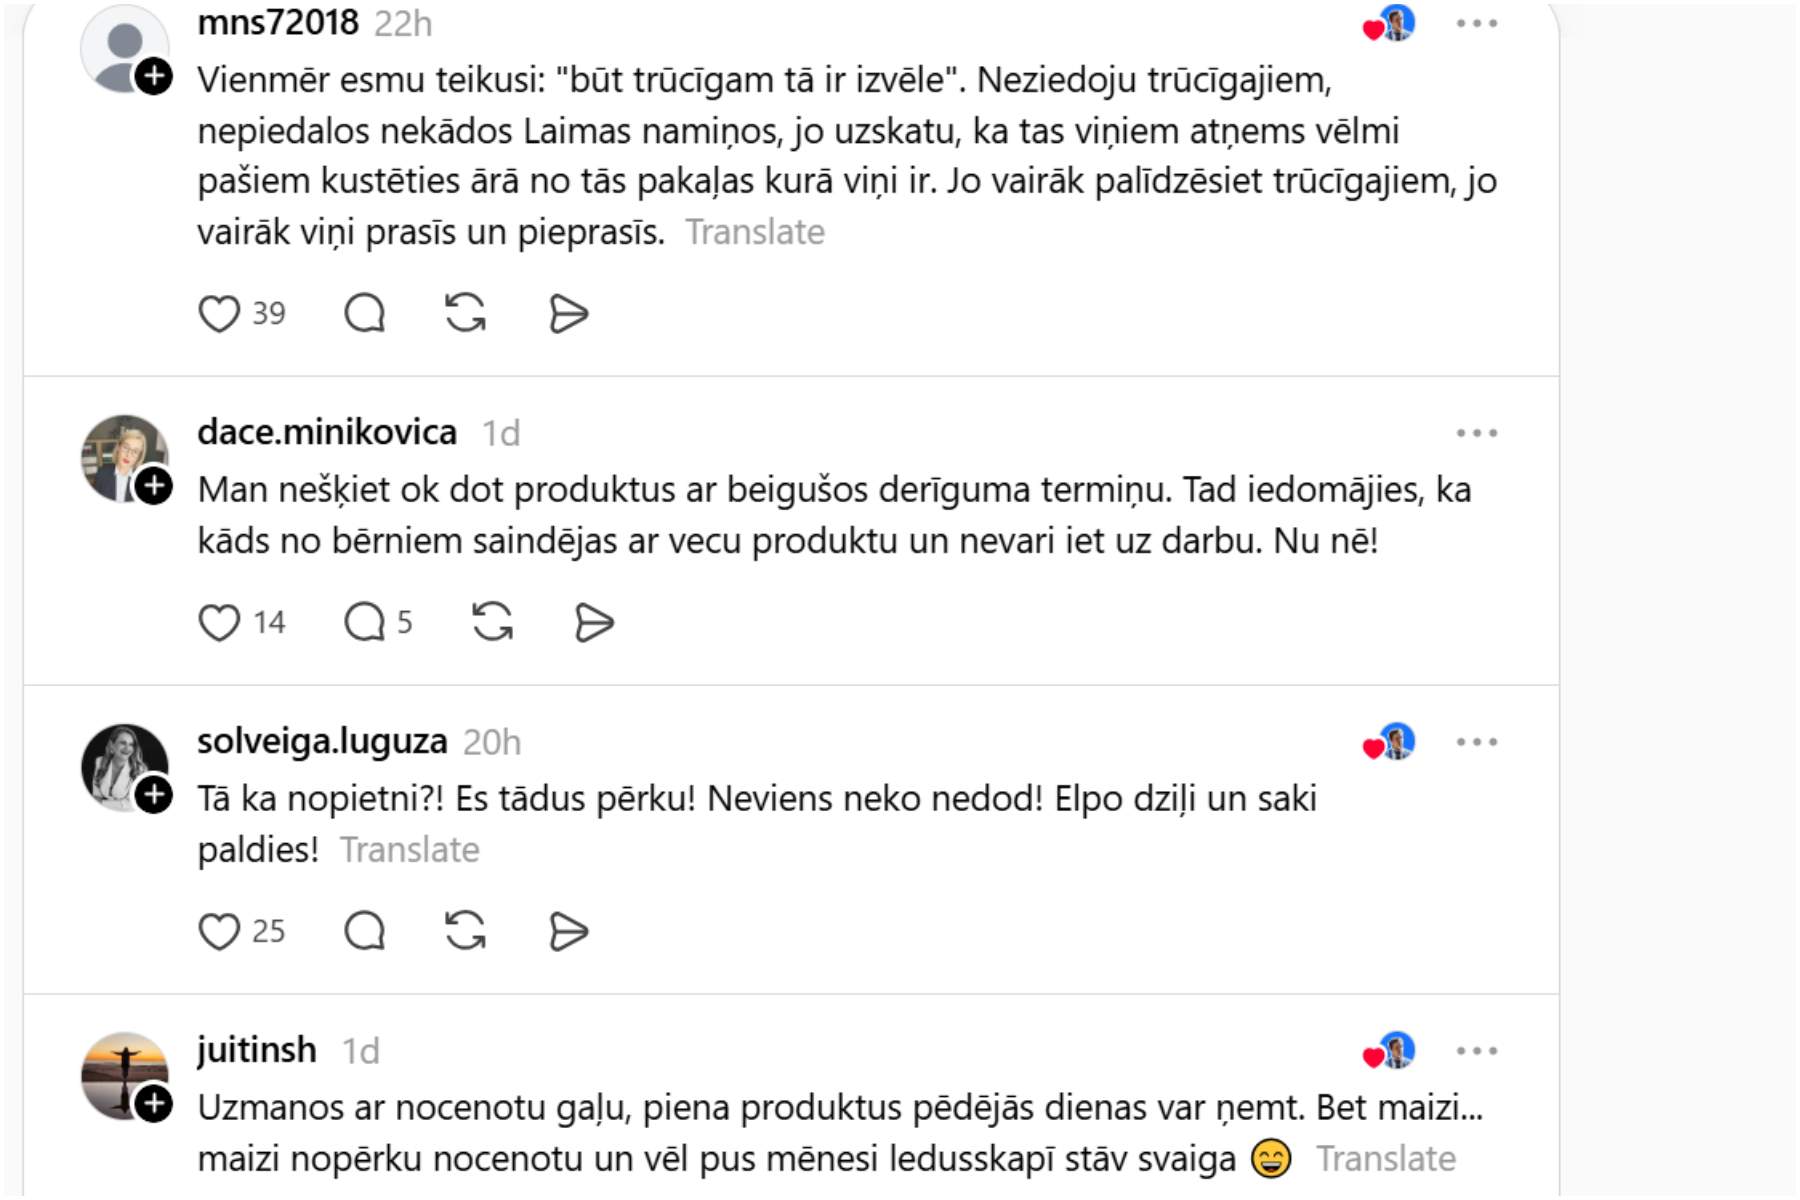Reply to solveiga.luguza's comment
Screen dimensions: 1800x1200
click(x=365, y=932)
